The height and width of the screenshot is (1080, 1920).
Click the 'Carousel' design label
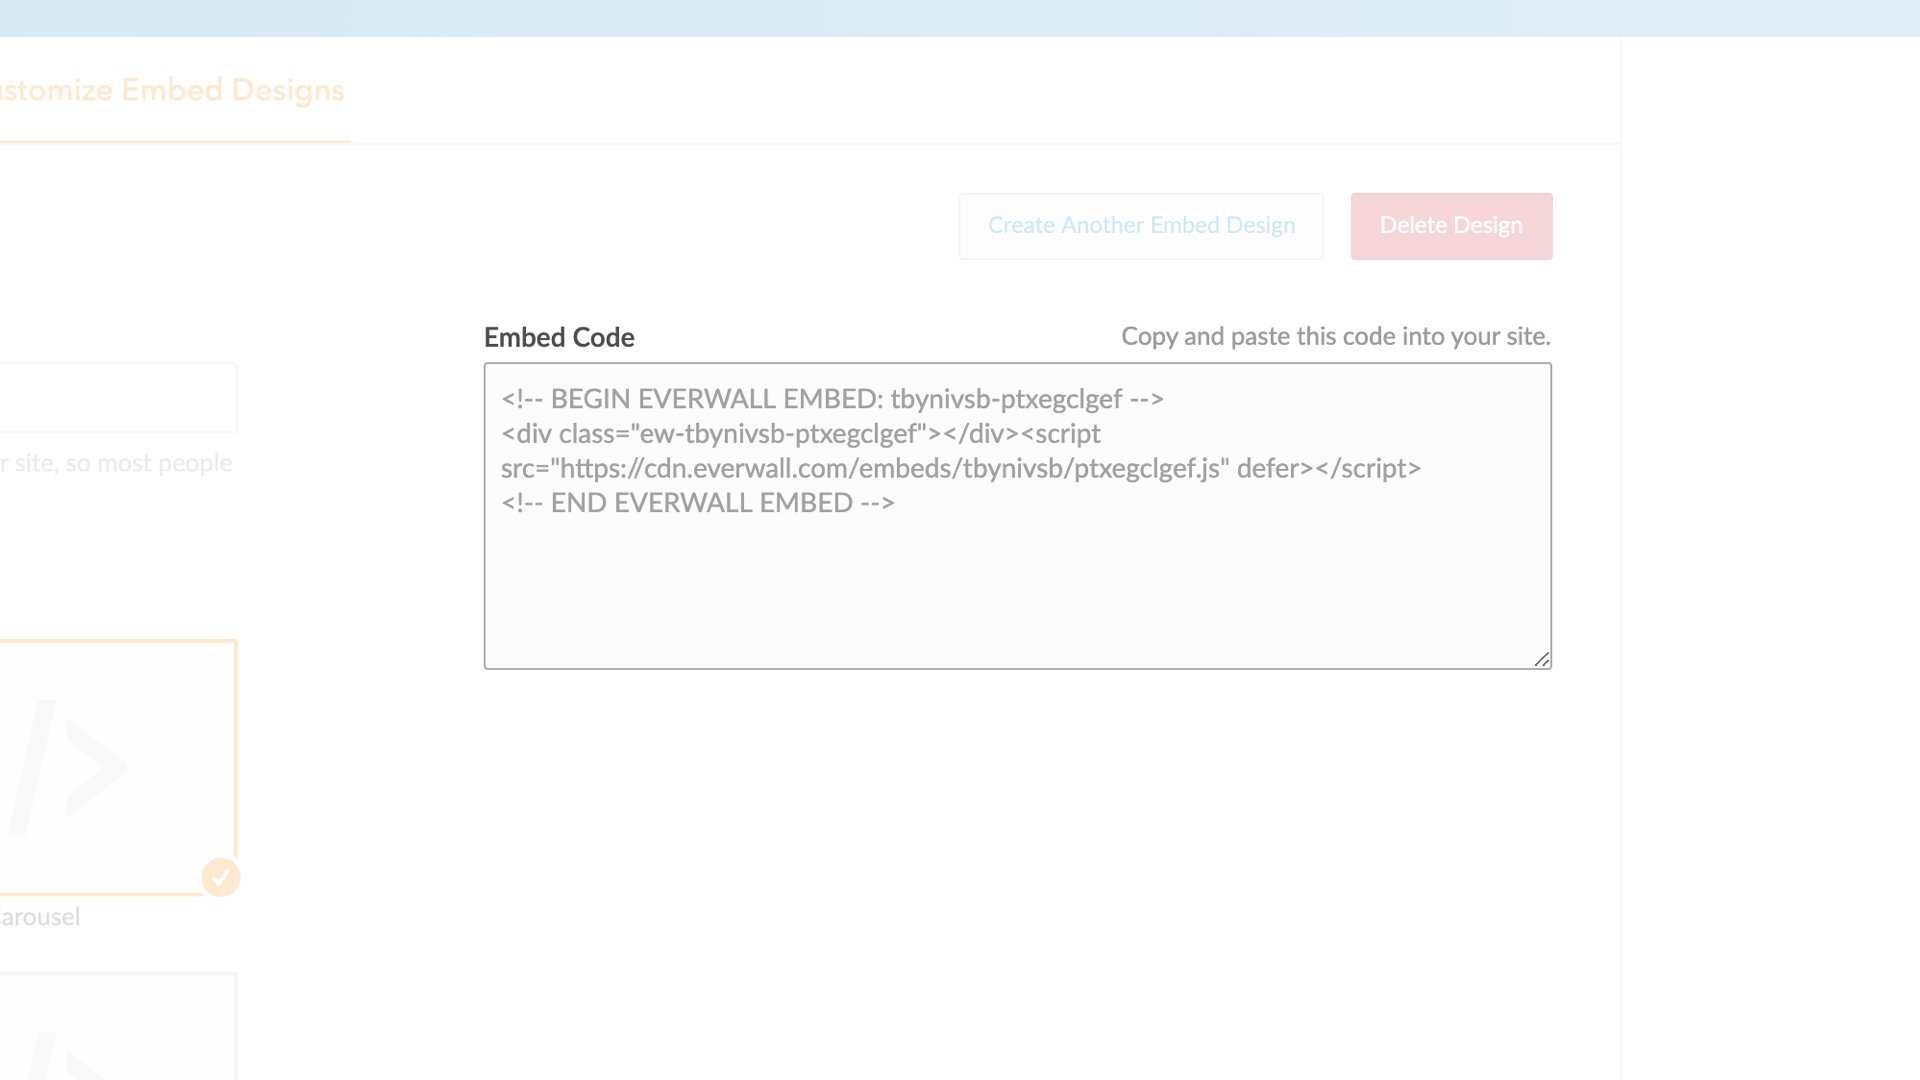tap(40, 917)
